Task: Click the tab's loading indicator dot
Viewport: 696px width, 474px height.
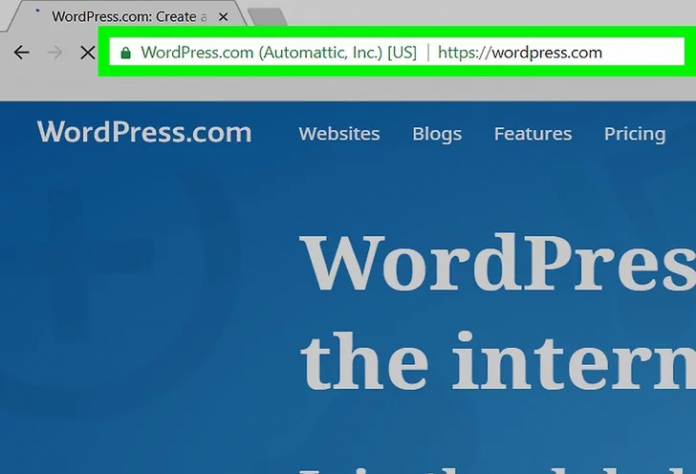Action: (x=38, y=11)
